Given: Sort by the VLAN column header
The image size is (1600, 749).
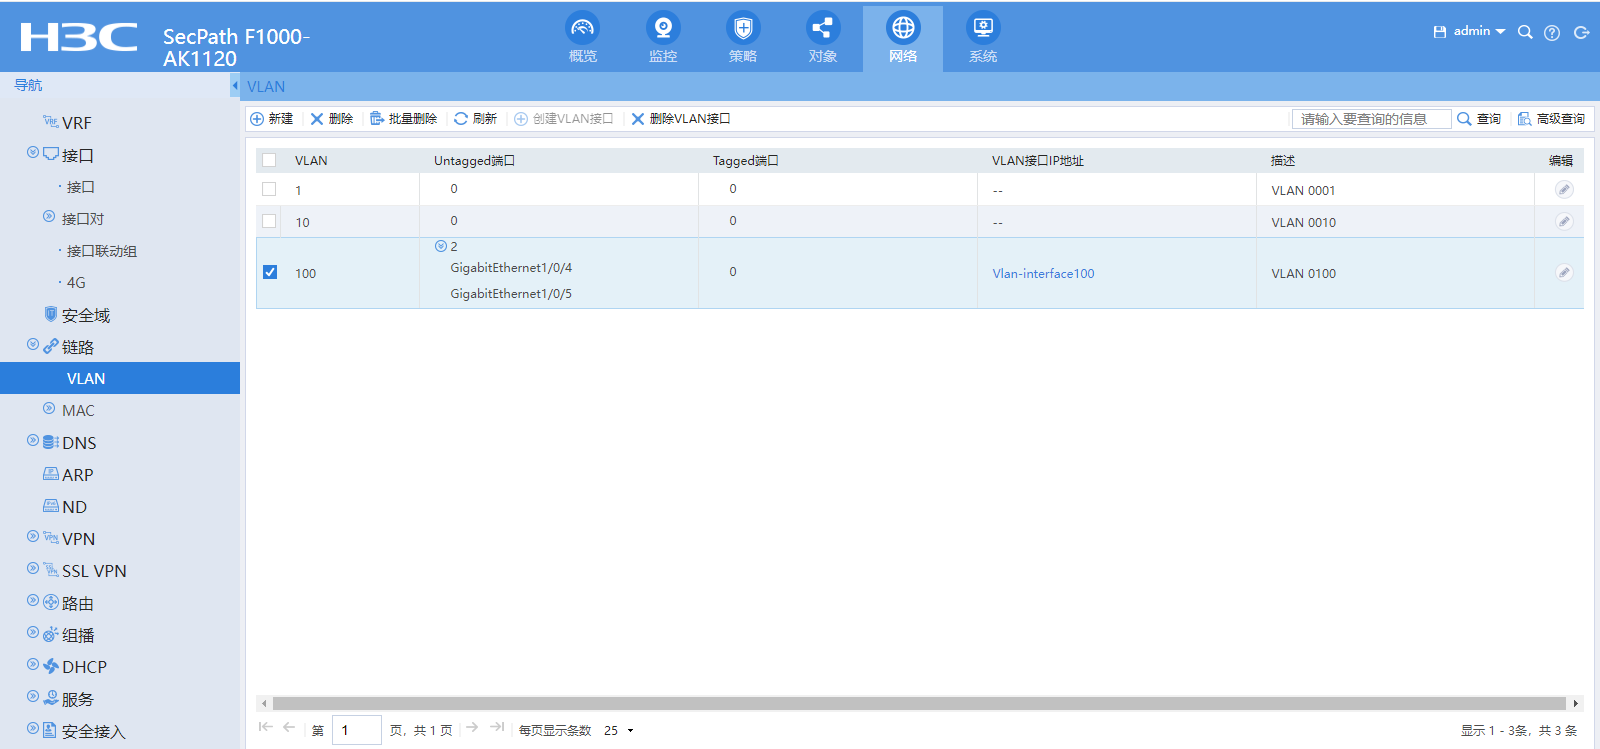Looking at the screenshot, I should [311, 160].
